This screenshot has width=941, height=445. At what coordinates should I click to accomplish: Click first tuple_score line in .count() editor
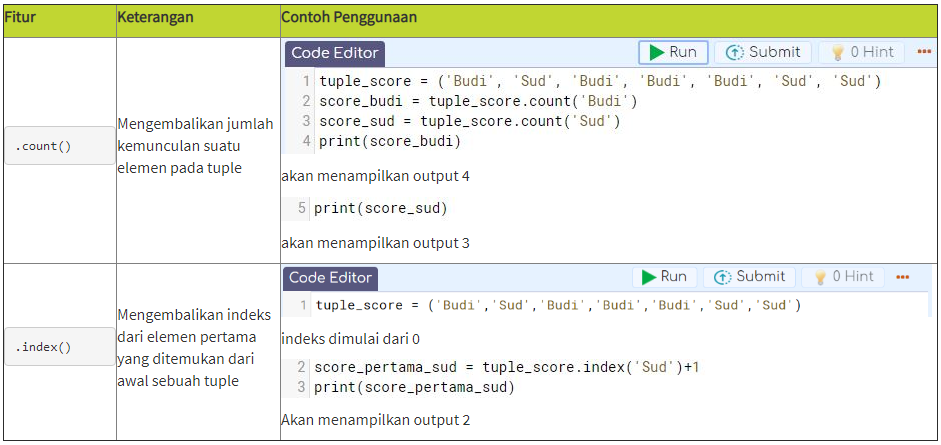click(x=600, y=81)
